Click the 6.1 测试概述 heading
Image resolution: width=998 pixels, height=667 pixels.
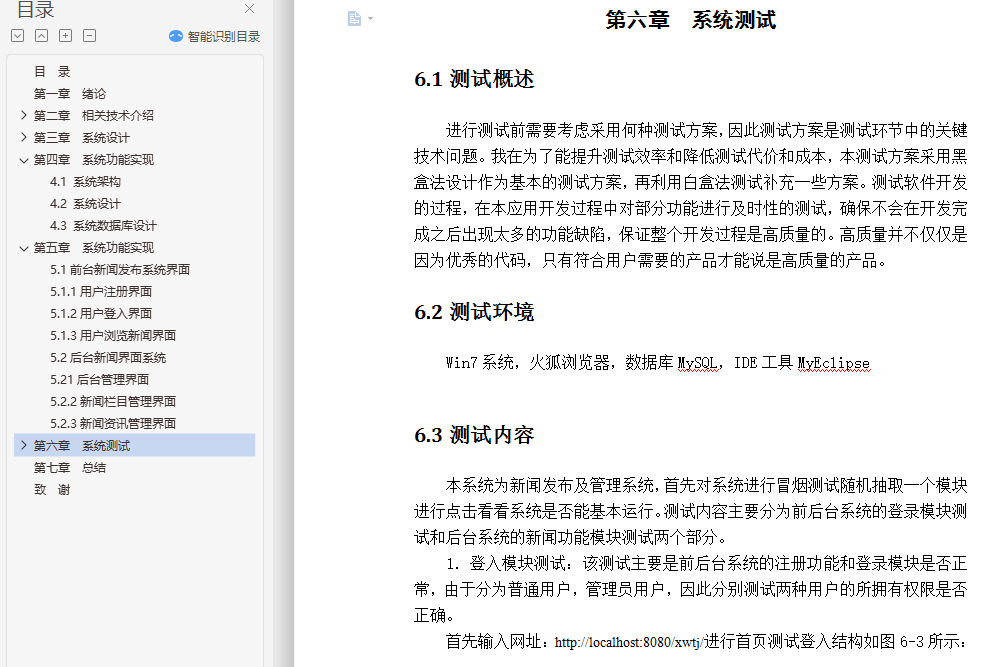click(474, 79)
